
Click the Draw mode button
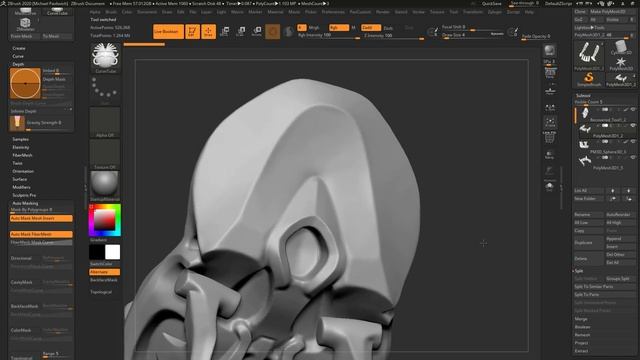[x=208, y=31]
